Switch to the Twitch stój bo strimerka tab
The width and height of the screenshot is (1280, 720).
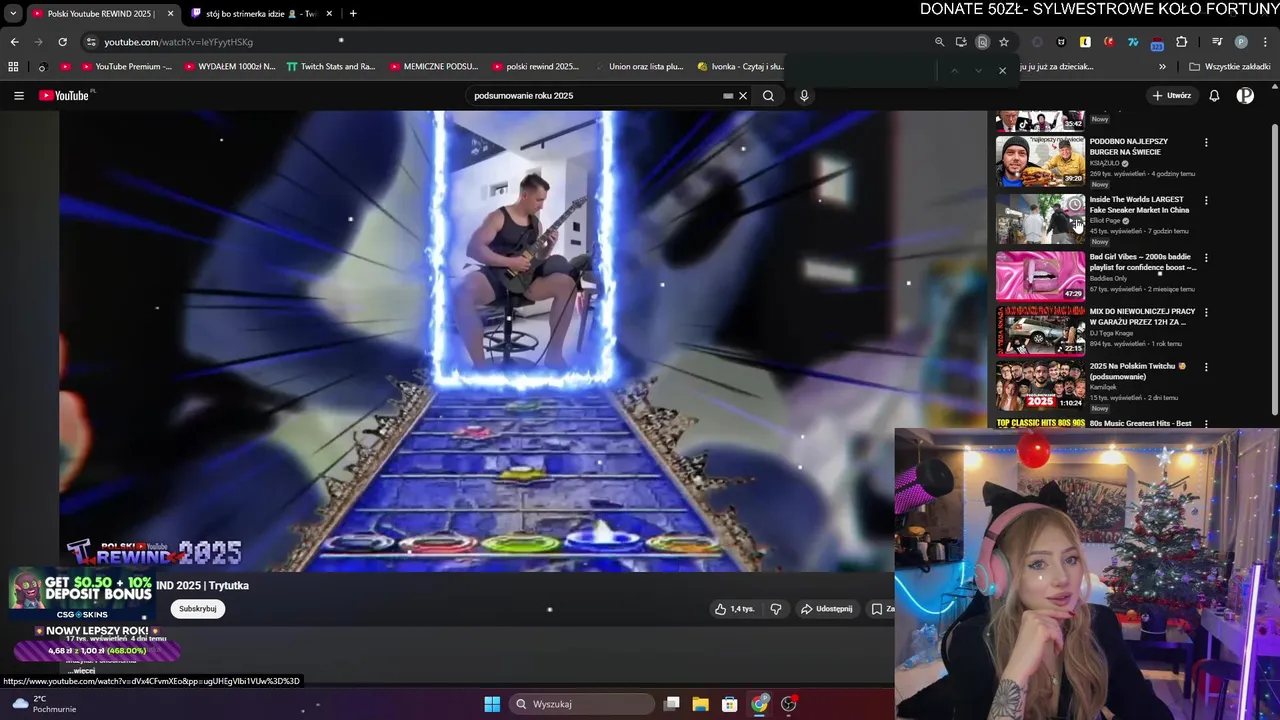[258, 13]
